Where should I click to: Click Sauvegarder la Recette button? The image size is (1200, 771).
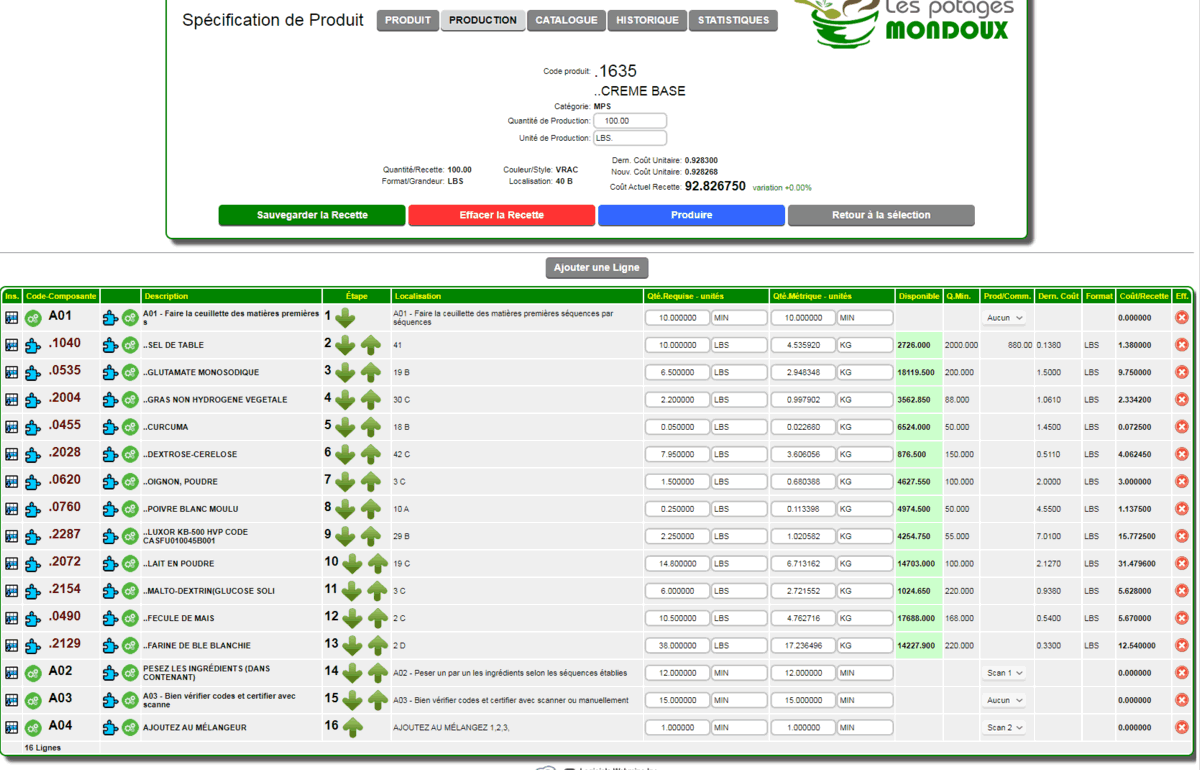312,215
